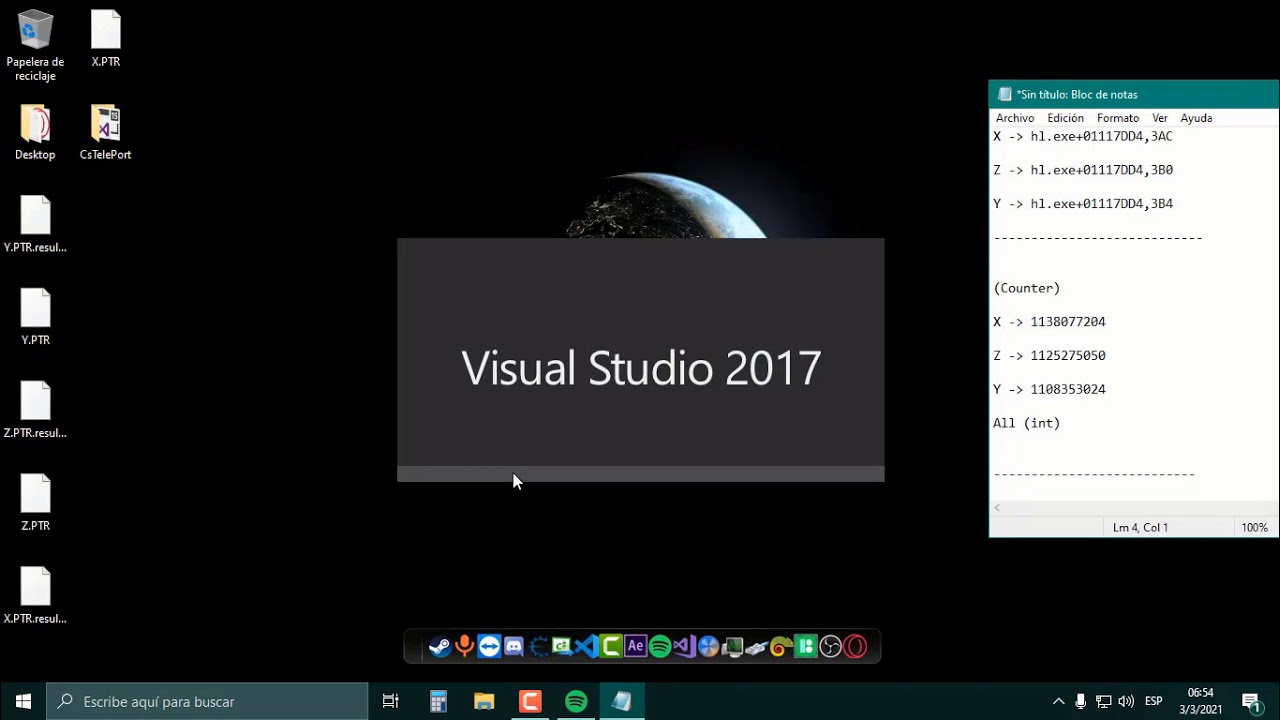Change the ESP input language

point(1153,702)
